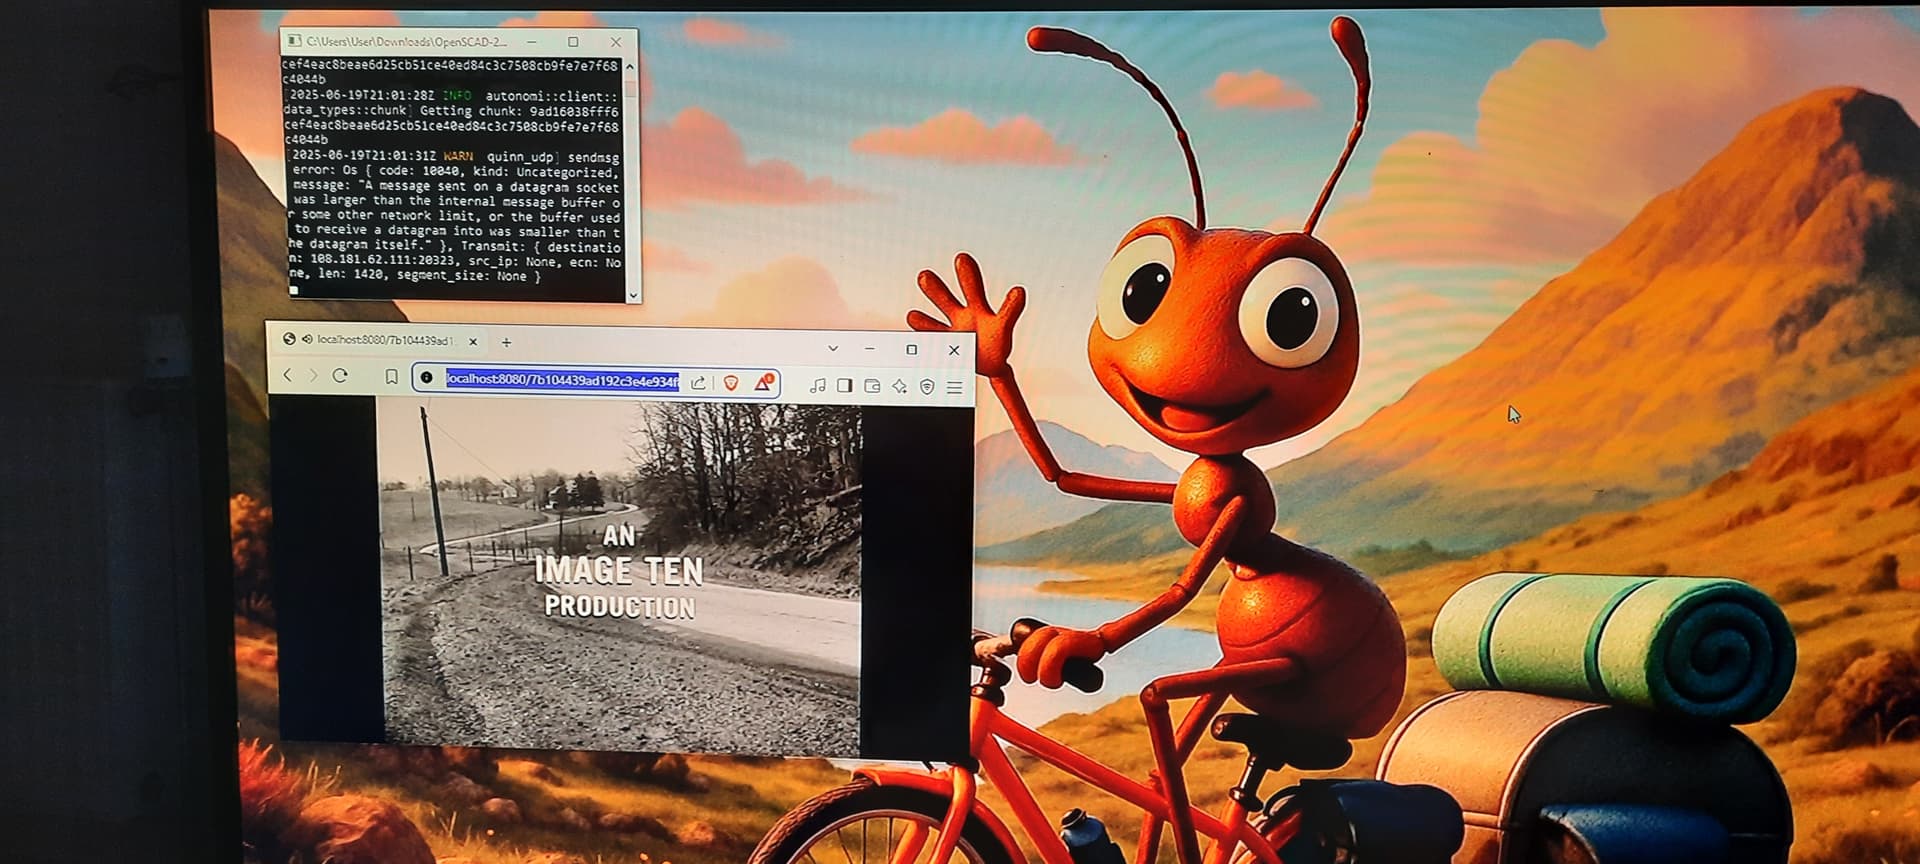Open Brave VPN shield icon
This screenshot has width=1920, height=864.
point(927,387)
